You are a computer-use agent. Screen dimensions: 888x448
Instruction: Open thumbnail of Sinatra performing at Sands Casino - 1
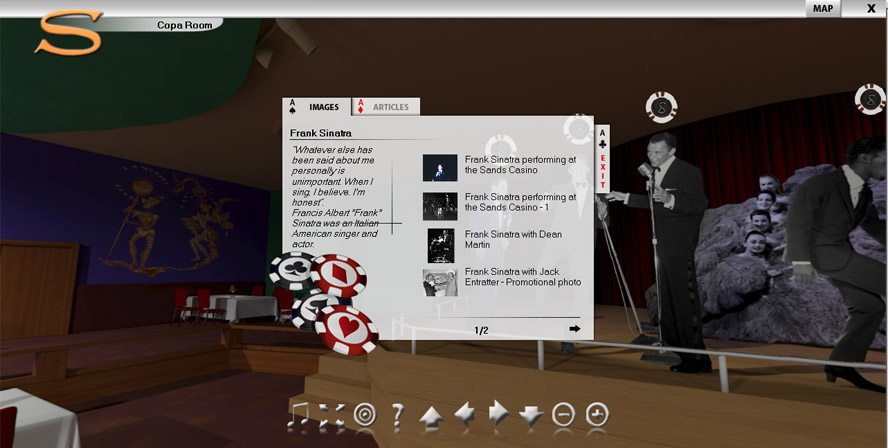click(x=440, y=206)
